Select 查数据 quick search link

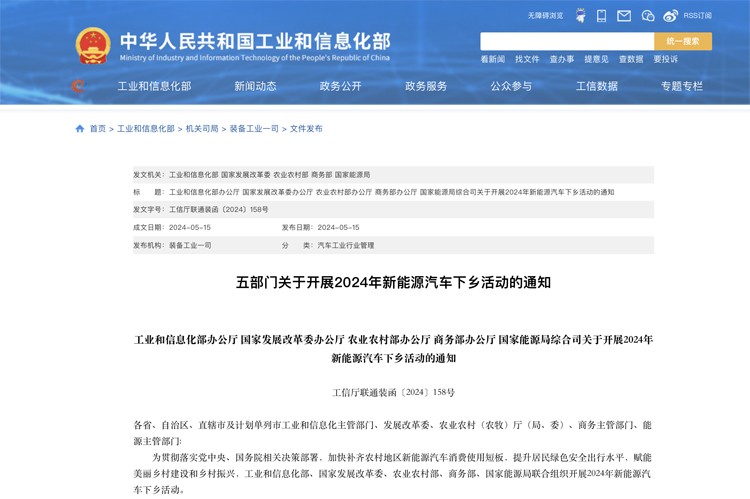click(631, 59)
